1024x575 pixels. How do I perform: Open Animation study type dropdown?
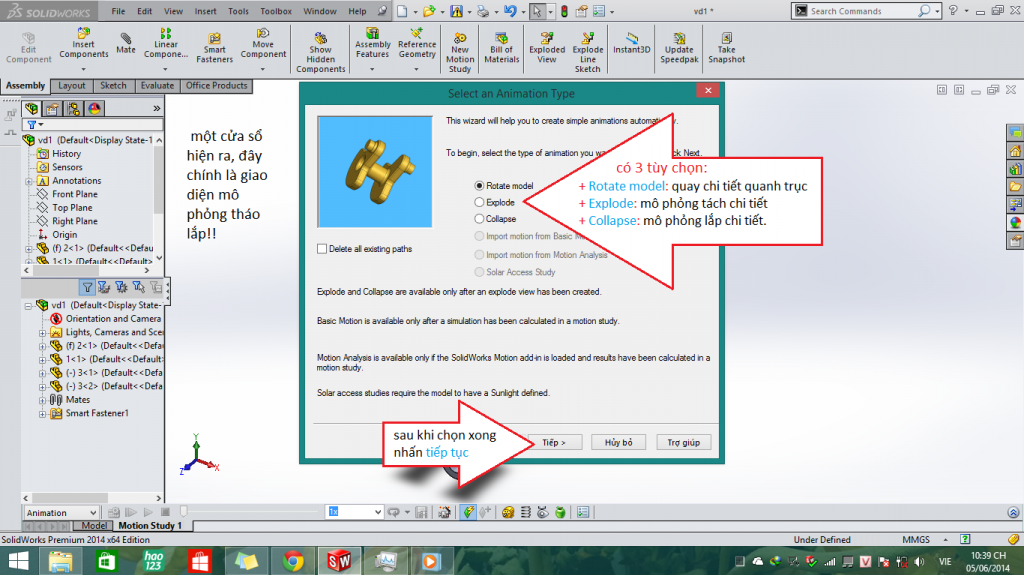pos(61,513)
